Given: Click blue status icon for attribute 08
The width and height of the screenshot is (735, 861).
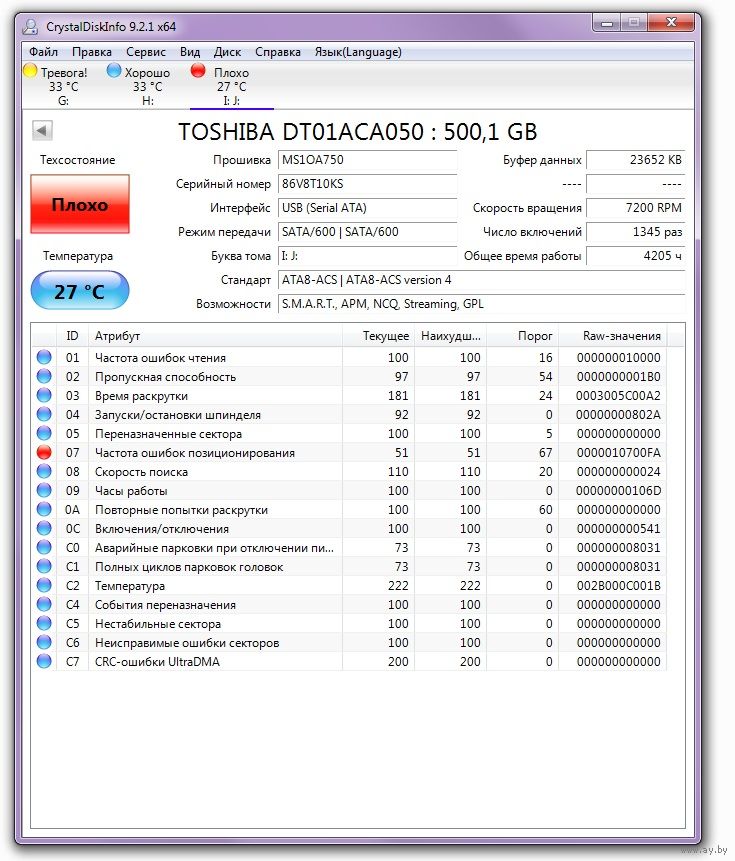Looking at the screenshot, I should [x=44, y=471].
